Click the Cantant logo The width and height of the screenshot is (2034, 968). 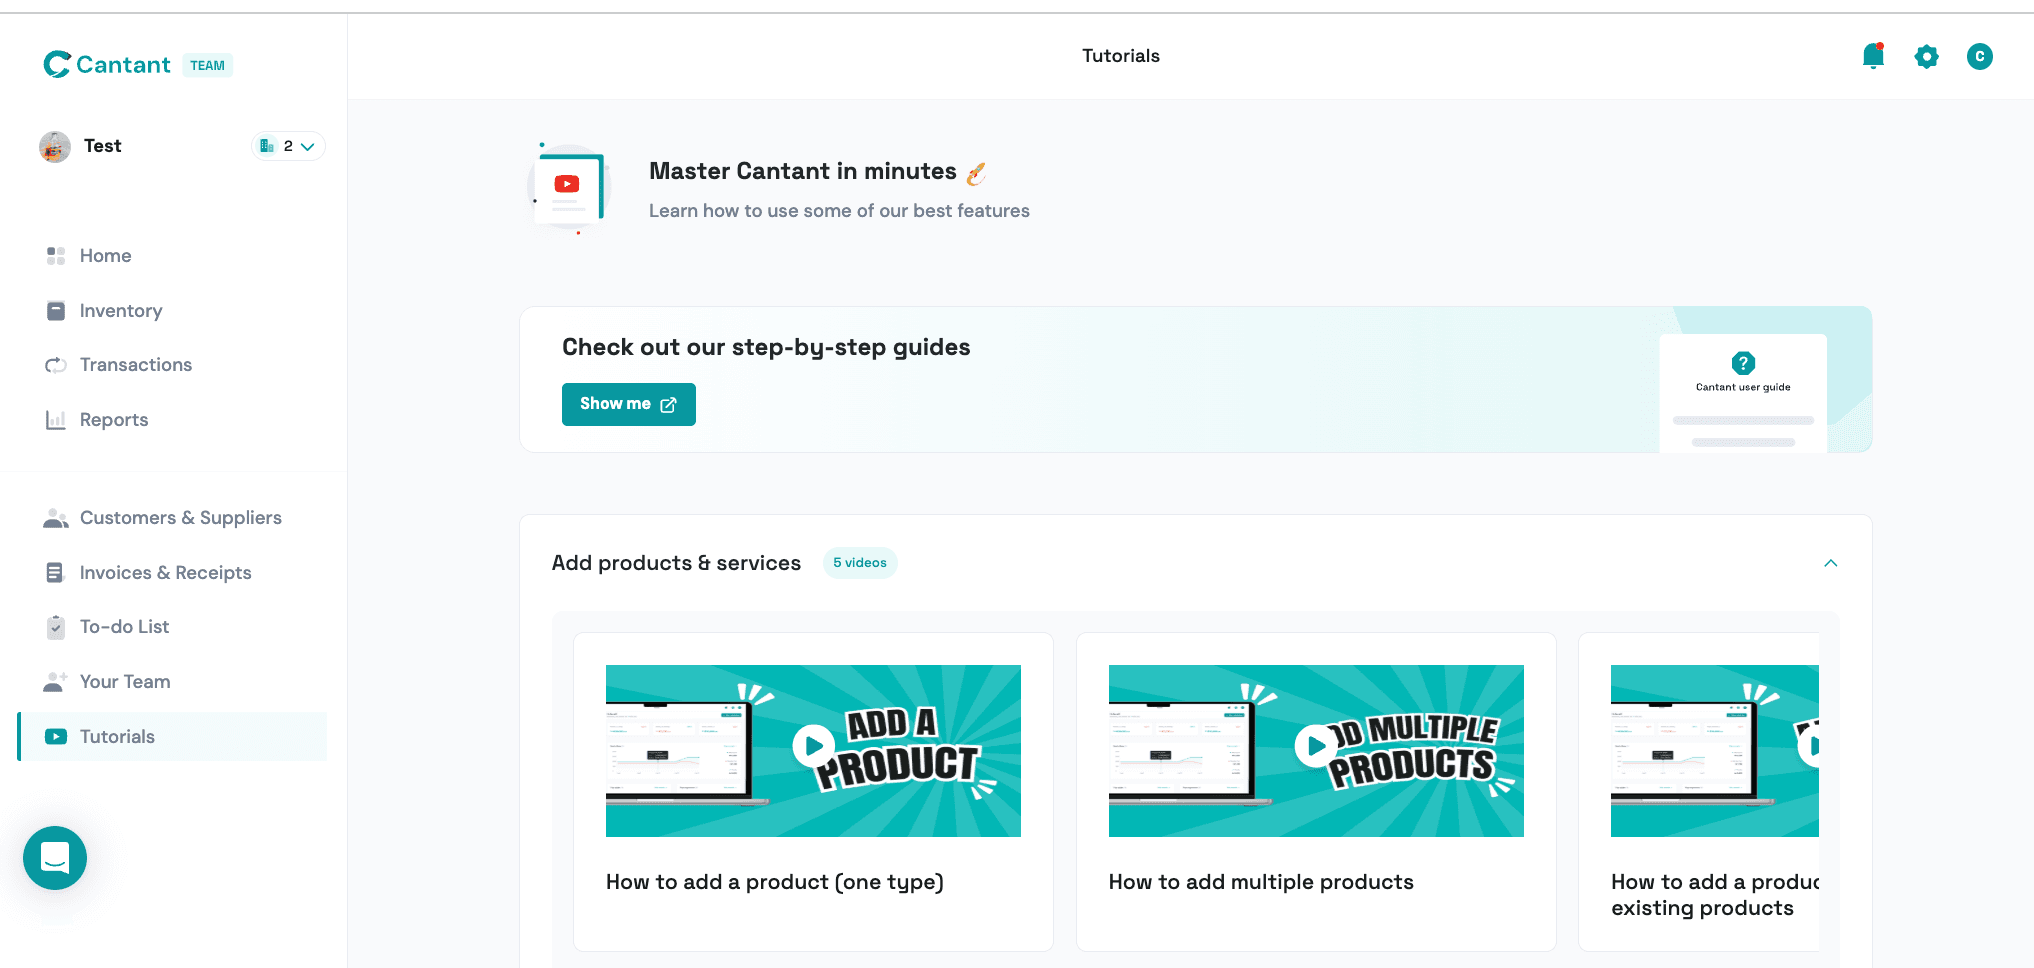coord(107,64)
